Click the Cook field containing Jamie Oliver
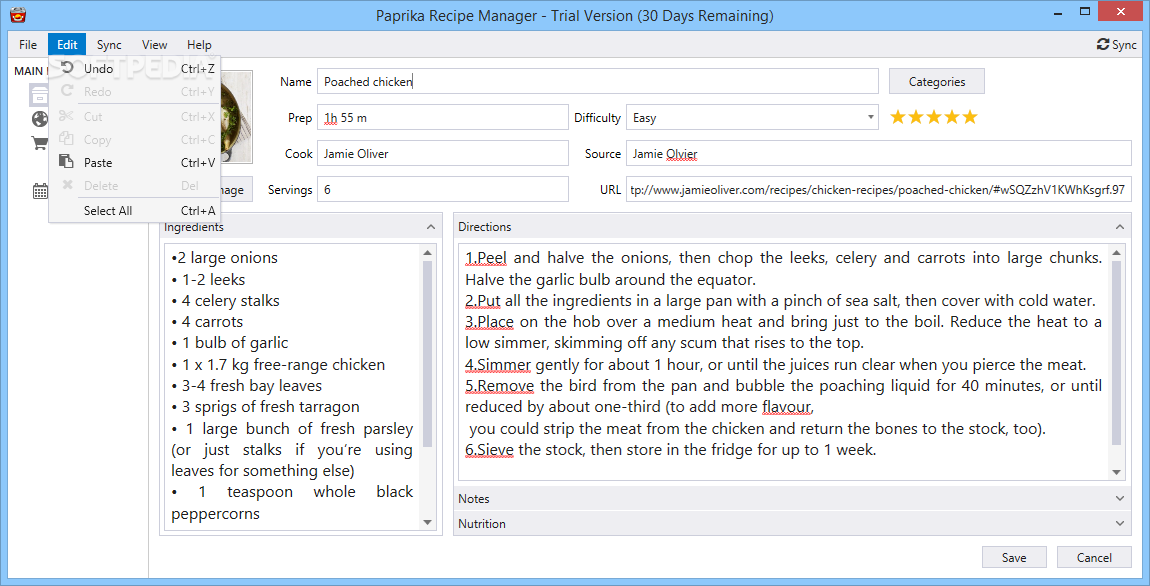The width and height of the screenshot is (1150, 586). tap(443, 153)
